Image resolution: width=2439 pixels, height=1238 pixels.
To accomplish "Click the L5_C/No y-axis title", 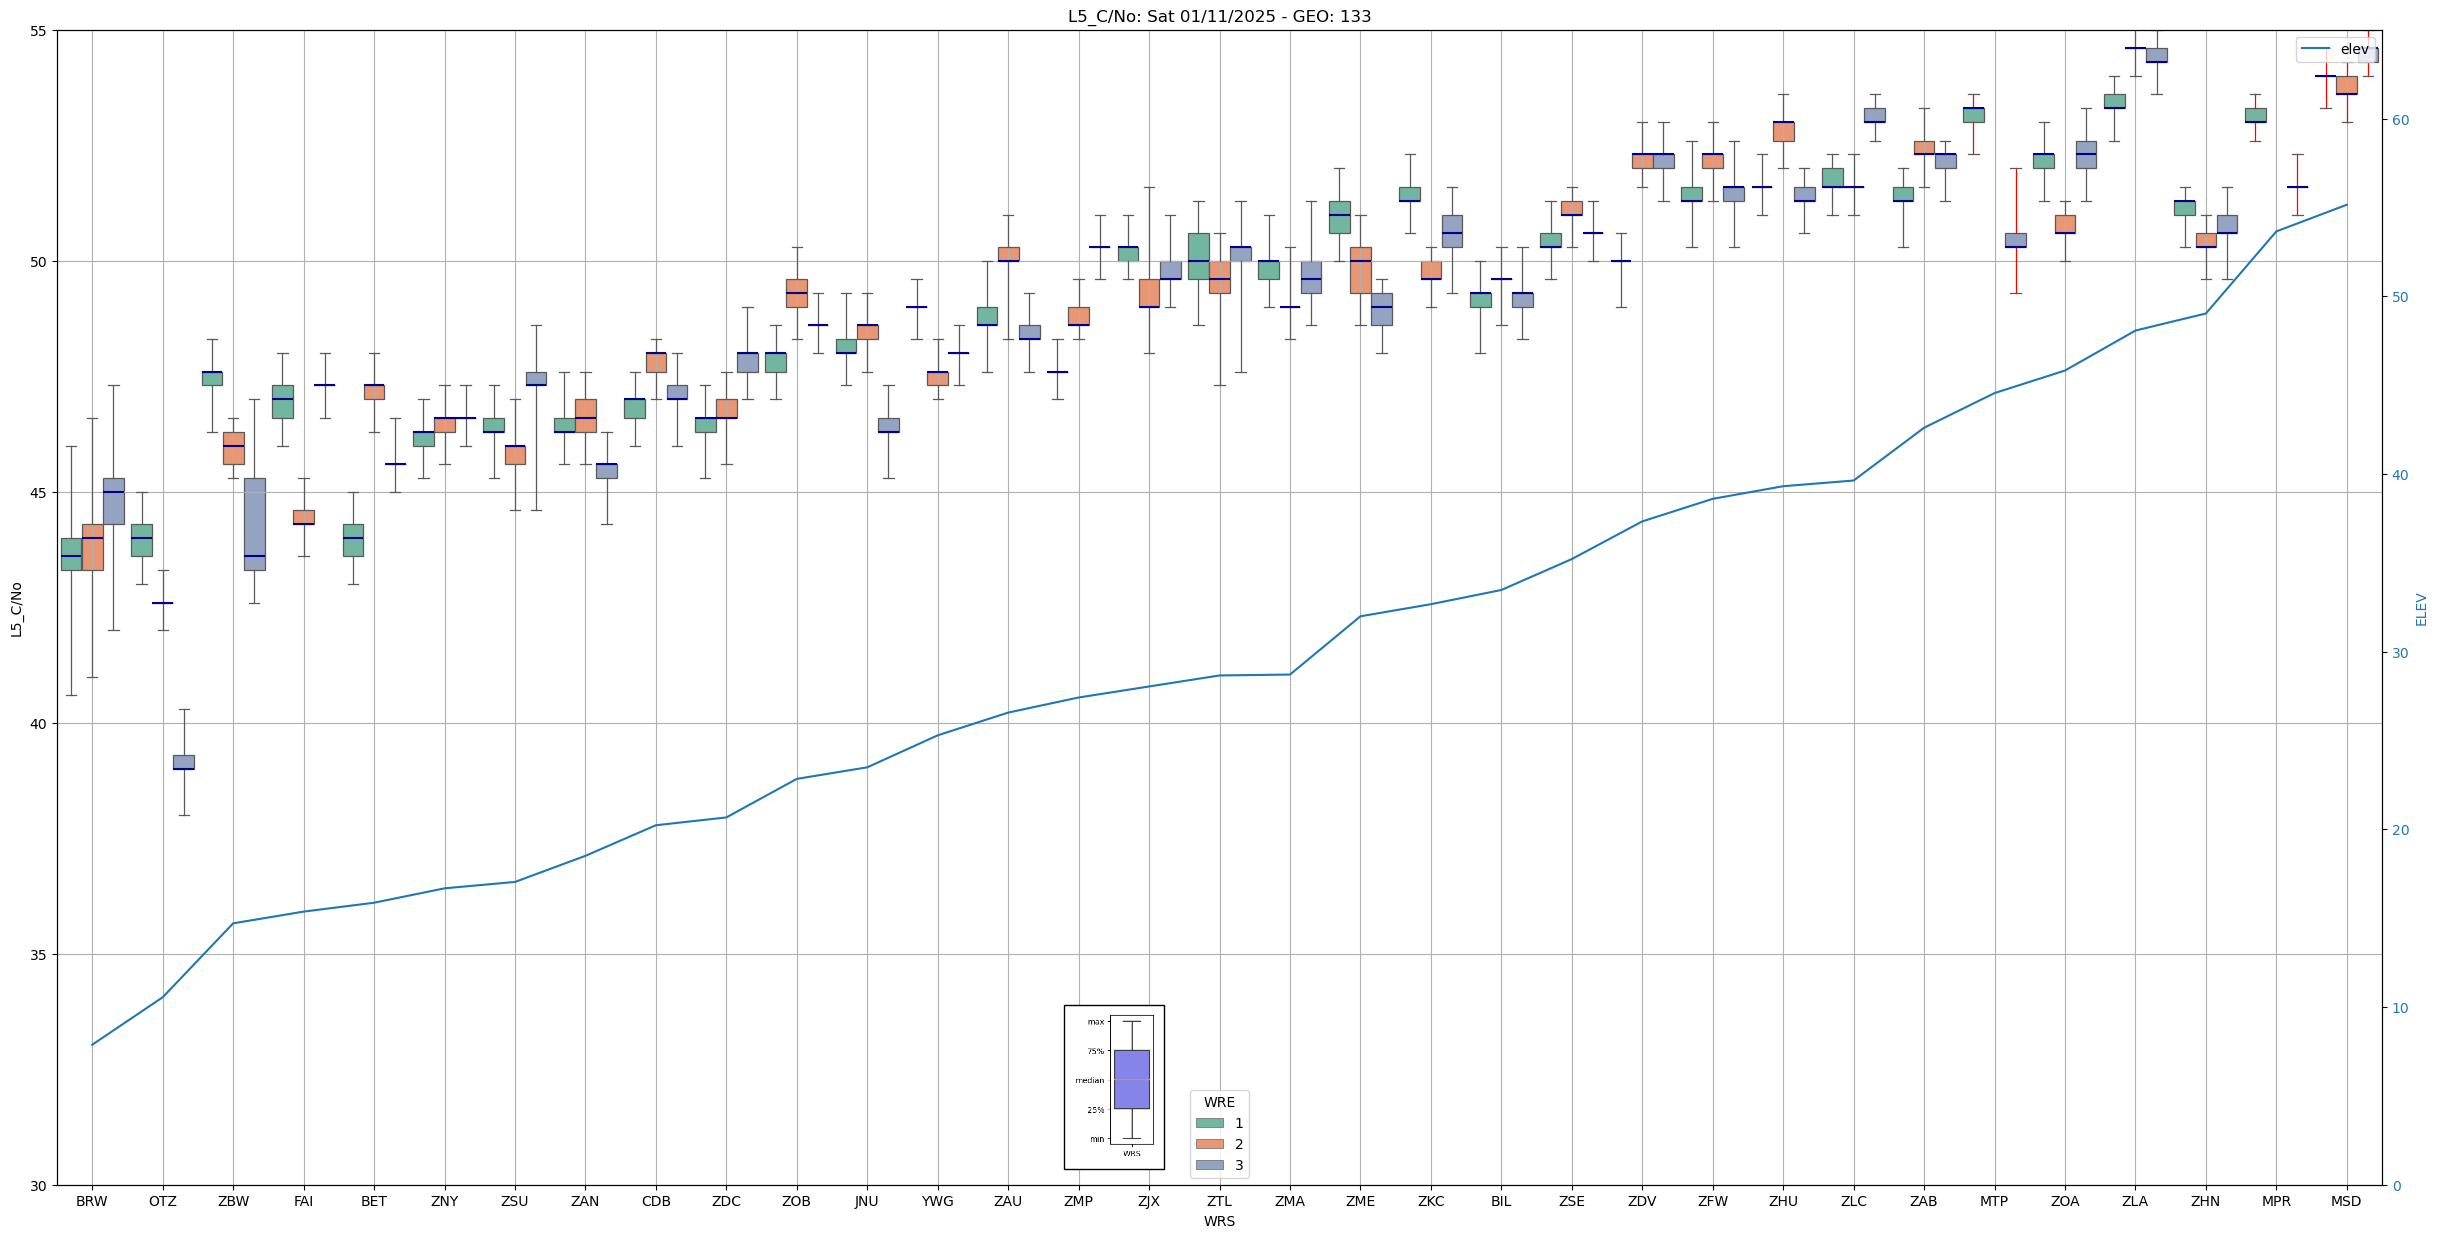I will (x=16, y=609).
